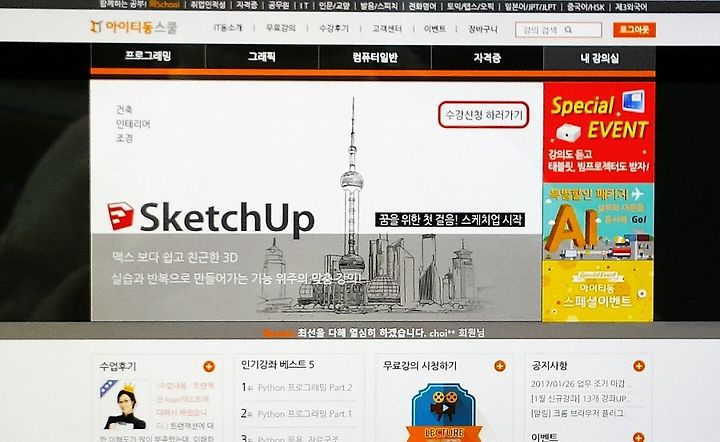This screenshot has width=720, height=442.
Task: Open 수강후기 in header menu
Action: [x=334, y=28]
